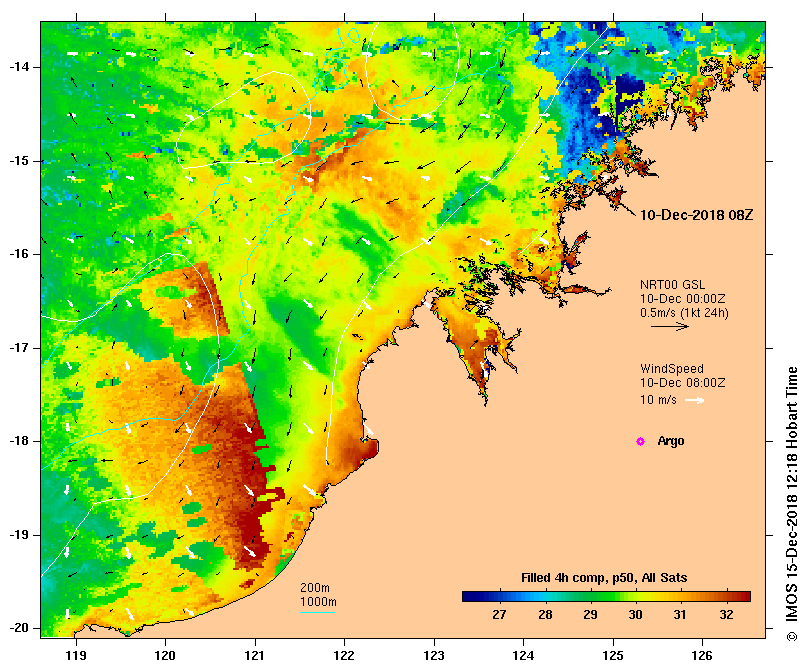Click the dark blue end of the color bar

[468, 597]
